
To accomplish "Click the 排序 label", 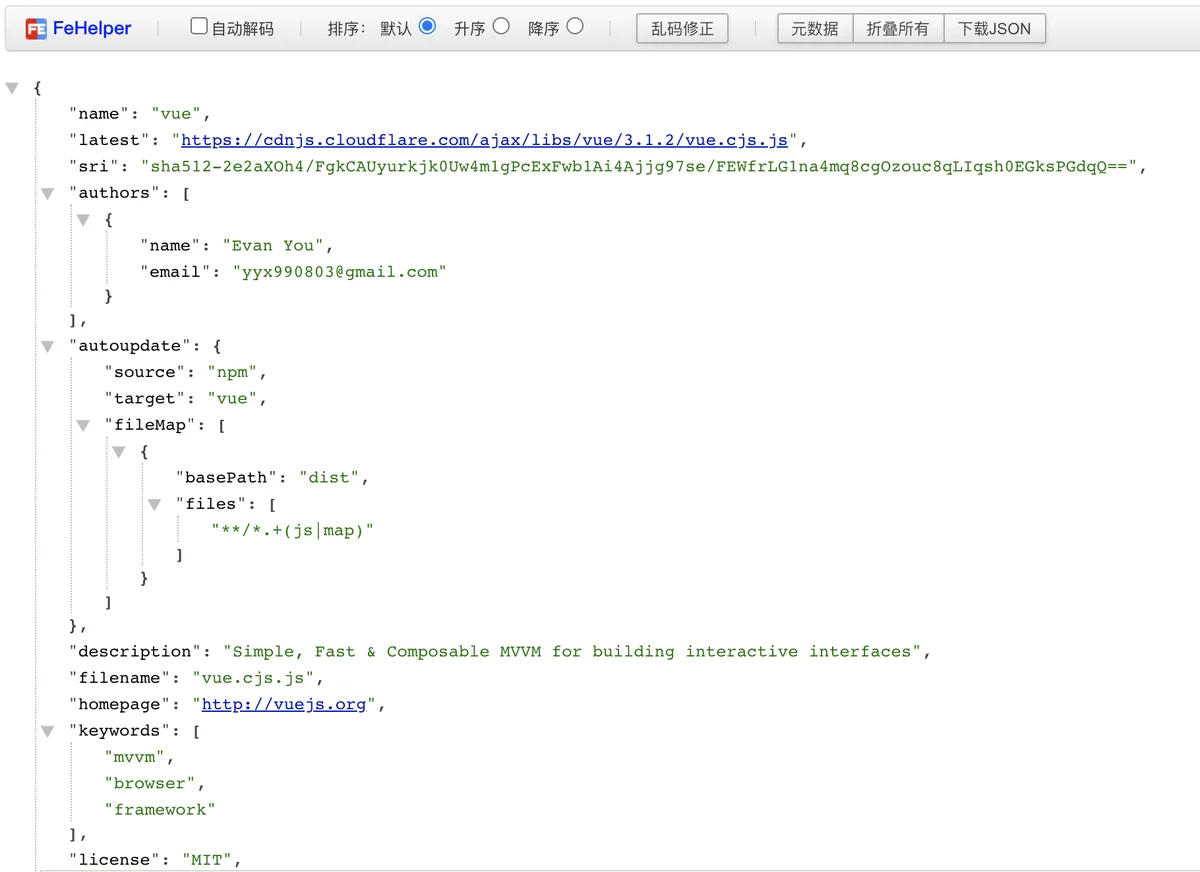I will click(x=346, y=29).
